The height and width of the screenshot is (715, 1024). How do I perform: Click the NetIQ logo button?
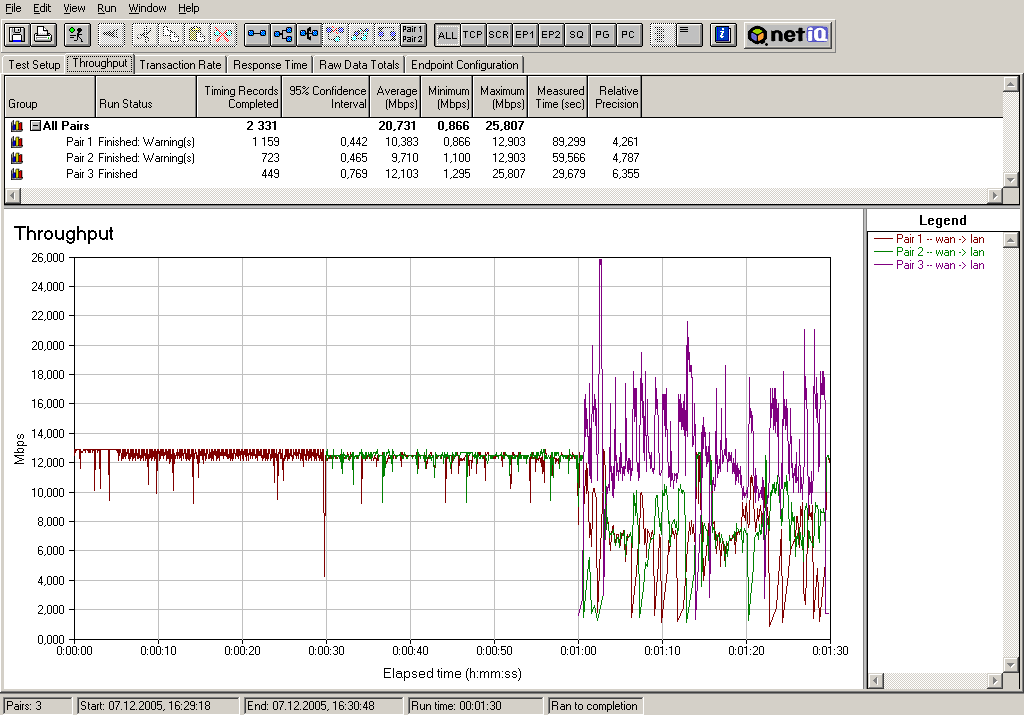(787, 35)
